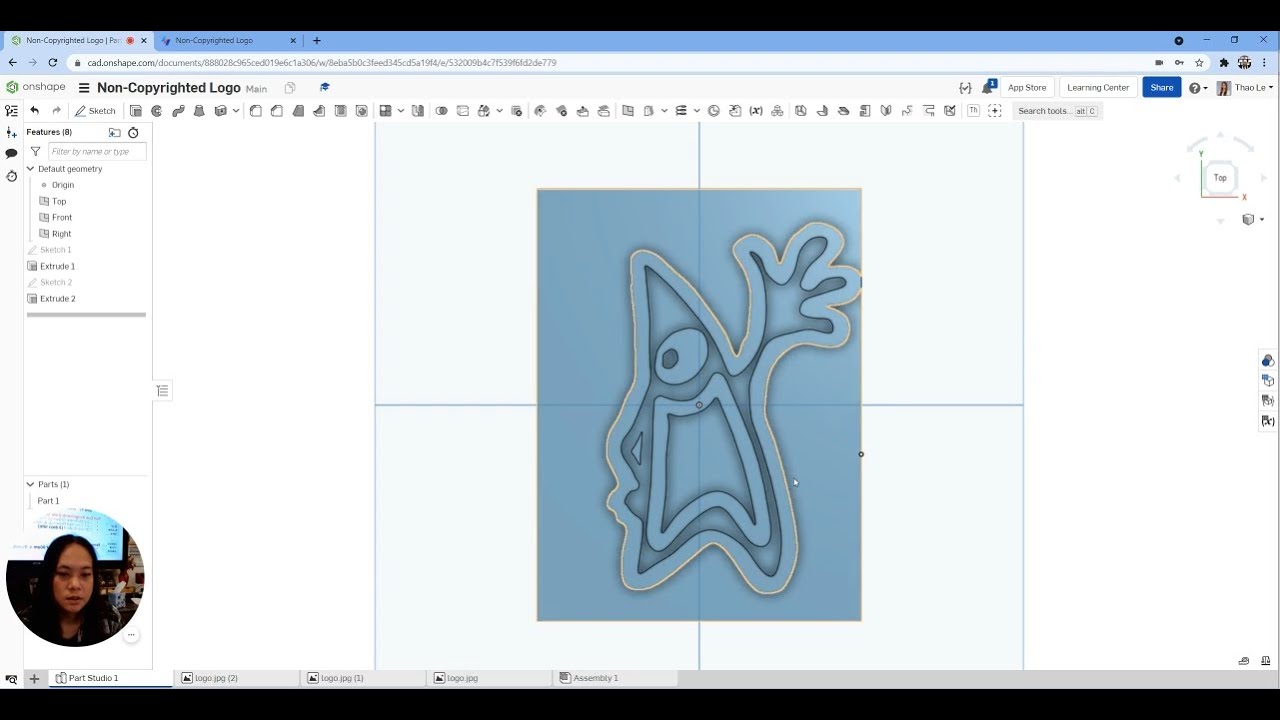Image resolution: width=1280 pixels, height=720 pixels.
Task: Open rollback history clock icon in Features panel
Action: [x=133, y=132]
